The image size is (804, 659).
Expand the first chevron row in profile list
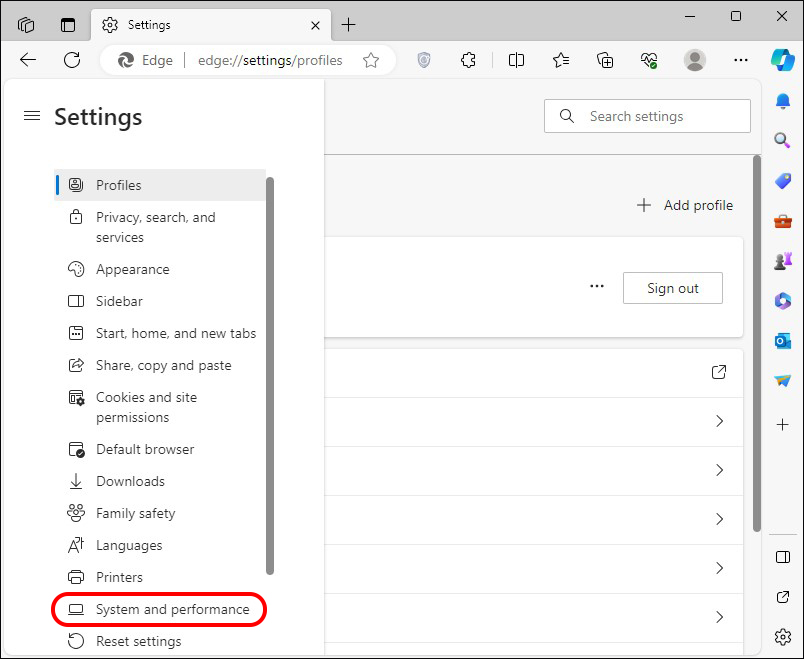point(719,422)
